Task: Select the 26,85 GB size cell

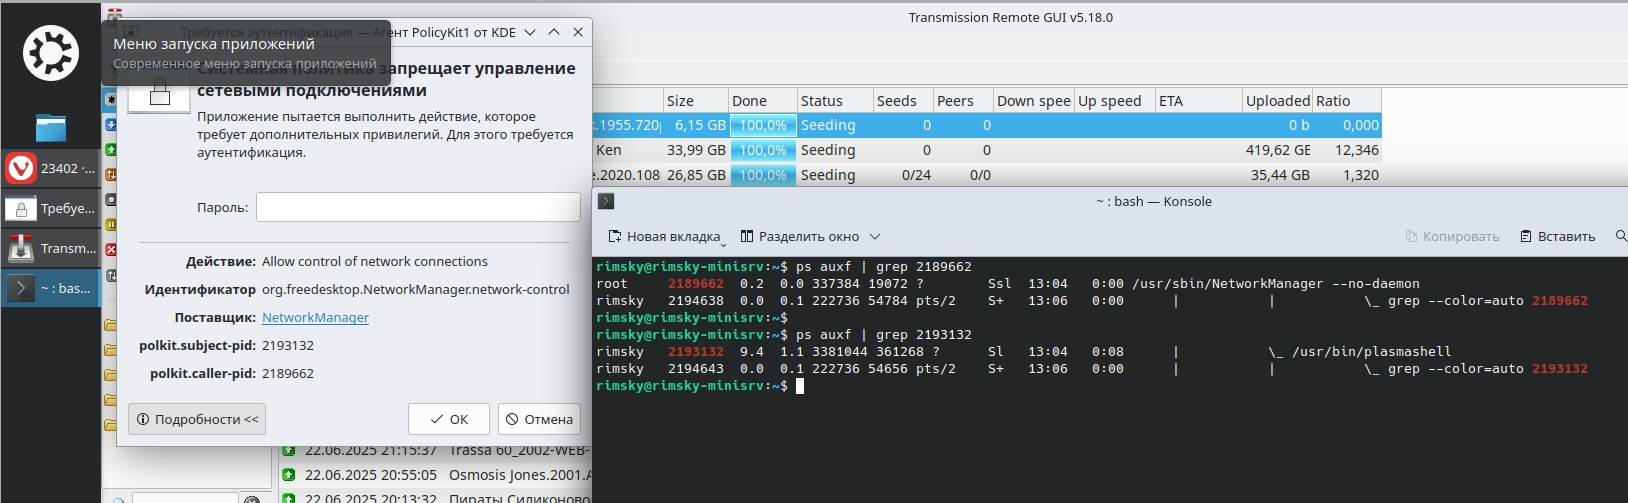Action: [x=696, y=175]
